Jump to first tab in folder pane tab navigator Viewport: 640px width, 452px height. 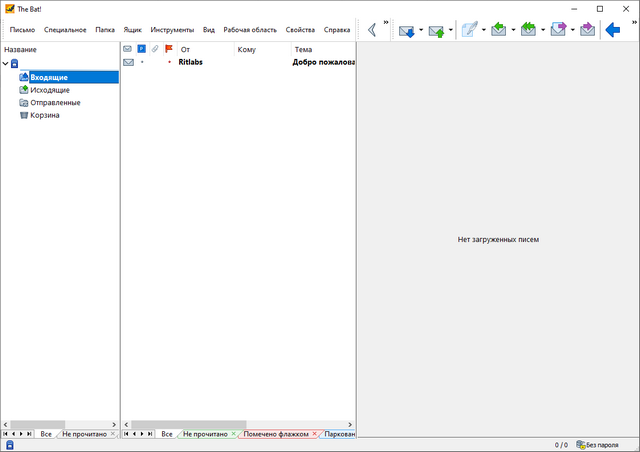5,434
